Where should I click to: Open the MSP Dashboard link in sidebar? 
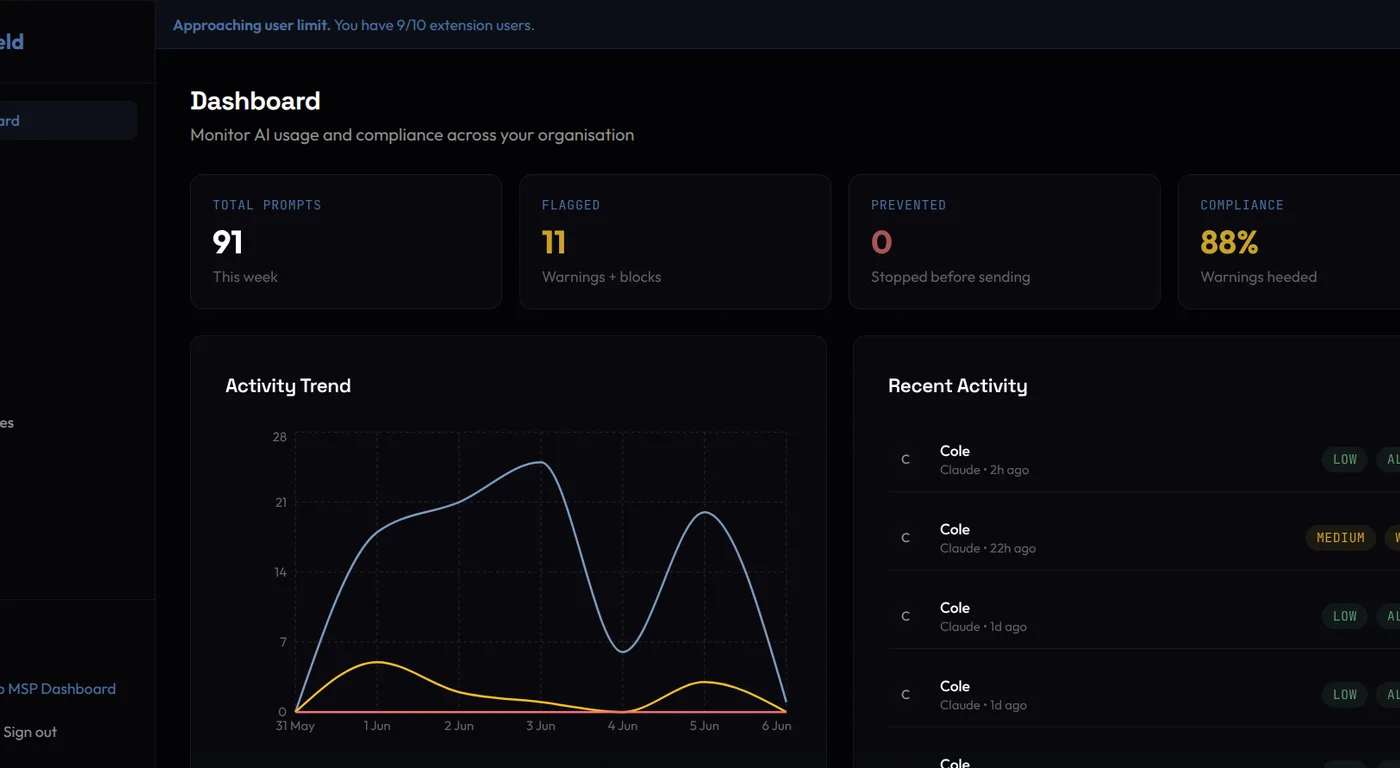tap(58, 689)
